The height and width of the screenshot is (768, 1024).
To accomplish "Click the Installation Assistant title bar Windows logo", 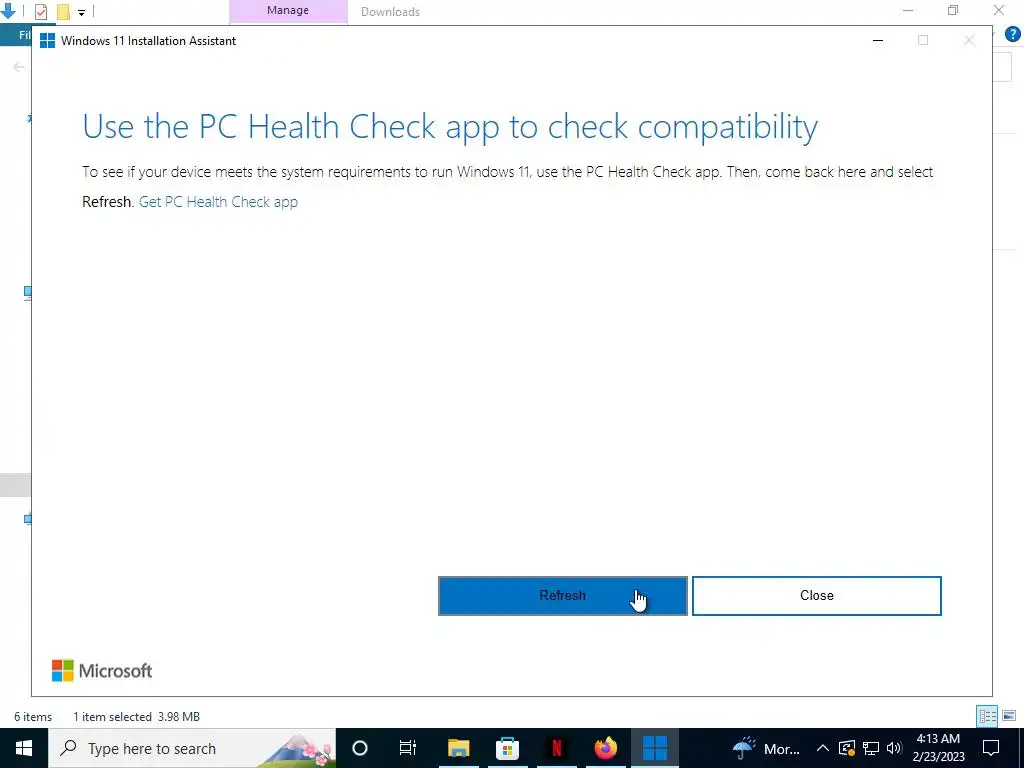I will [x=47, y=40].
